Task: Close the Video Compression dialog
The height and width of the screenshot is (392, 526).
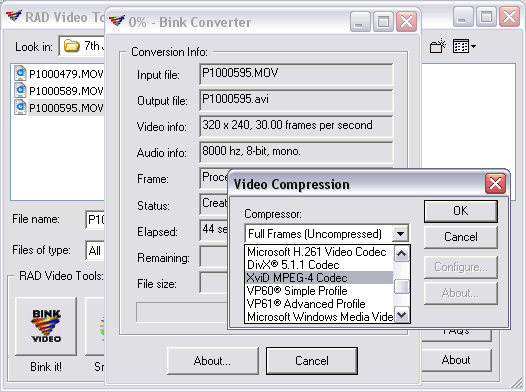Action: [495, 183]
